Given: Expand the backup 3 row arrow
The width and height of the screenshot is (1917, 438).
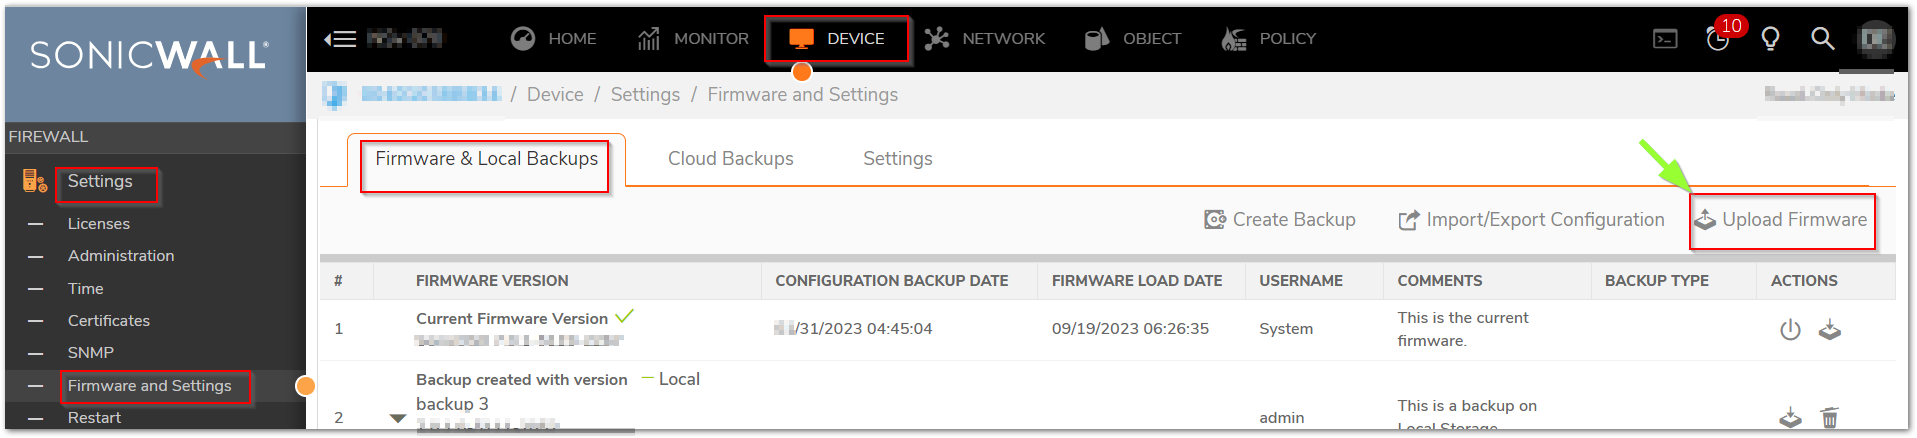Looking at the screenshot, I should click(397, 418).
